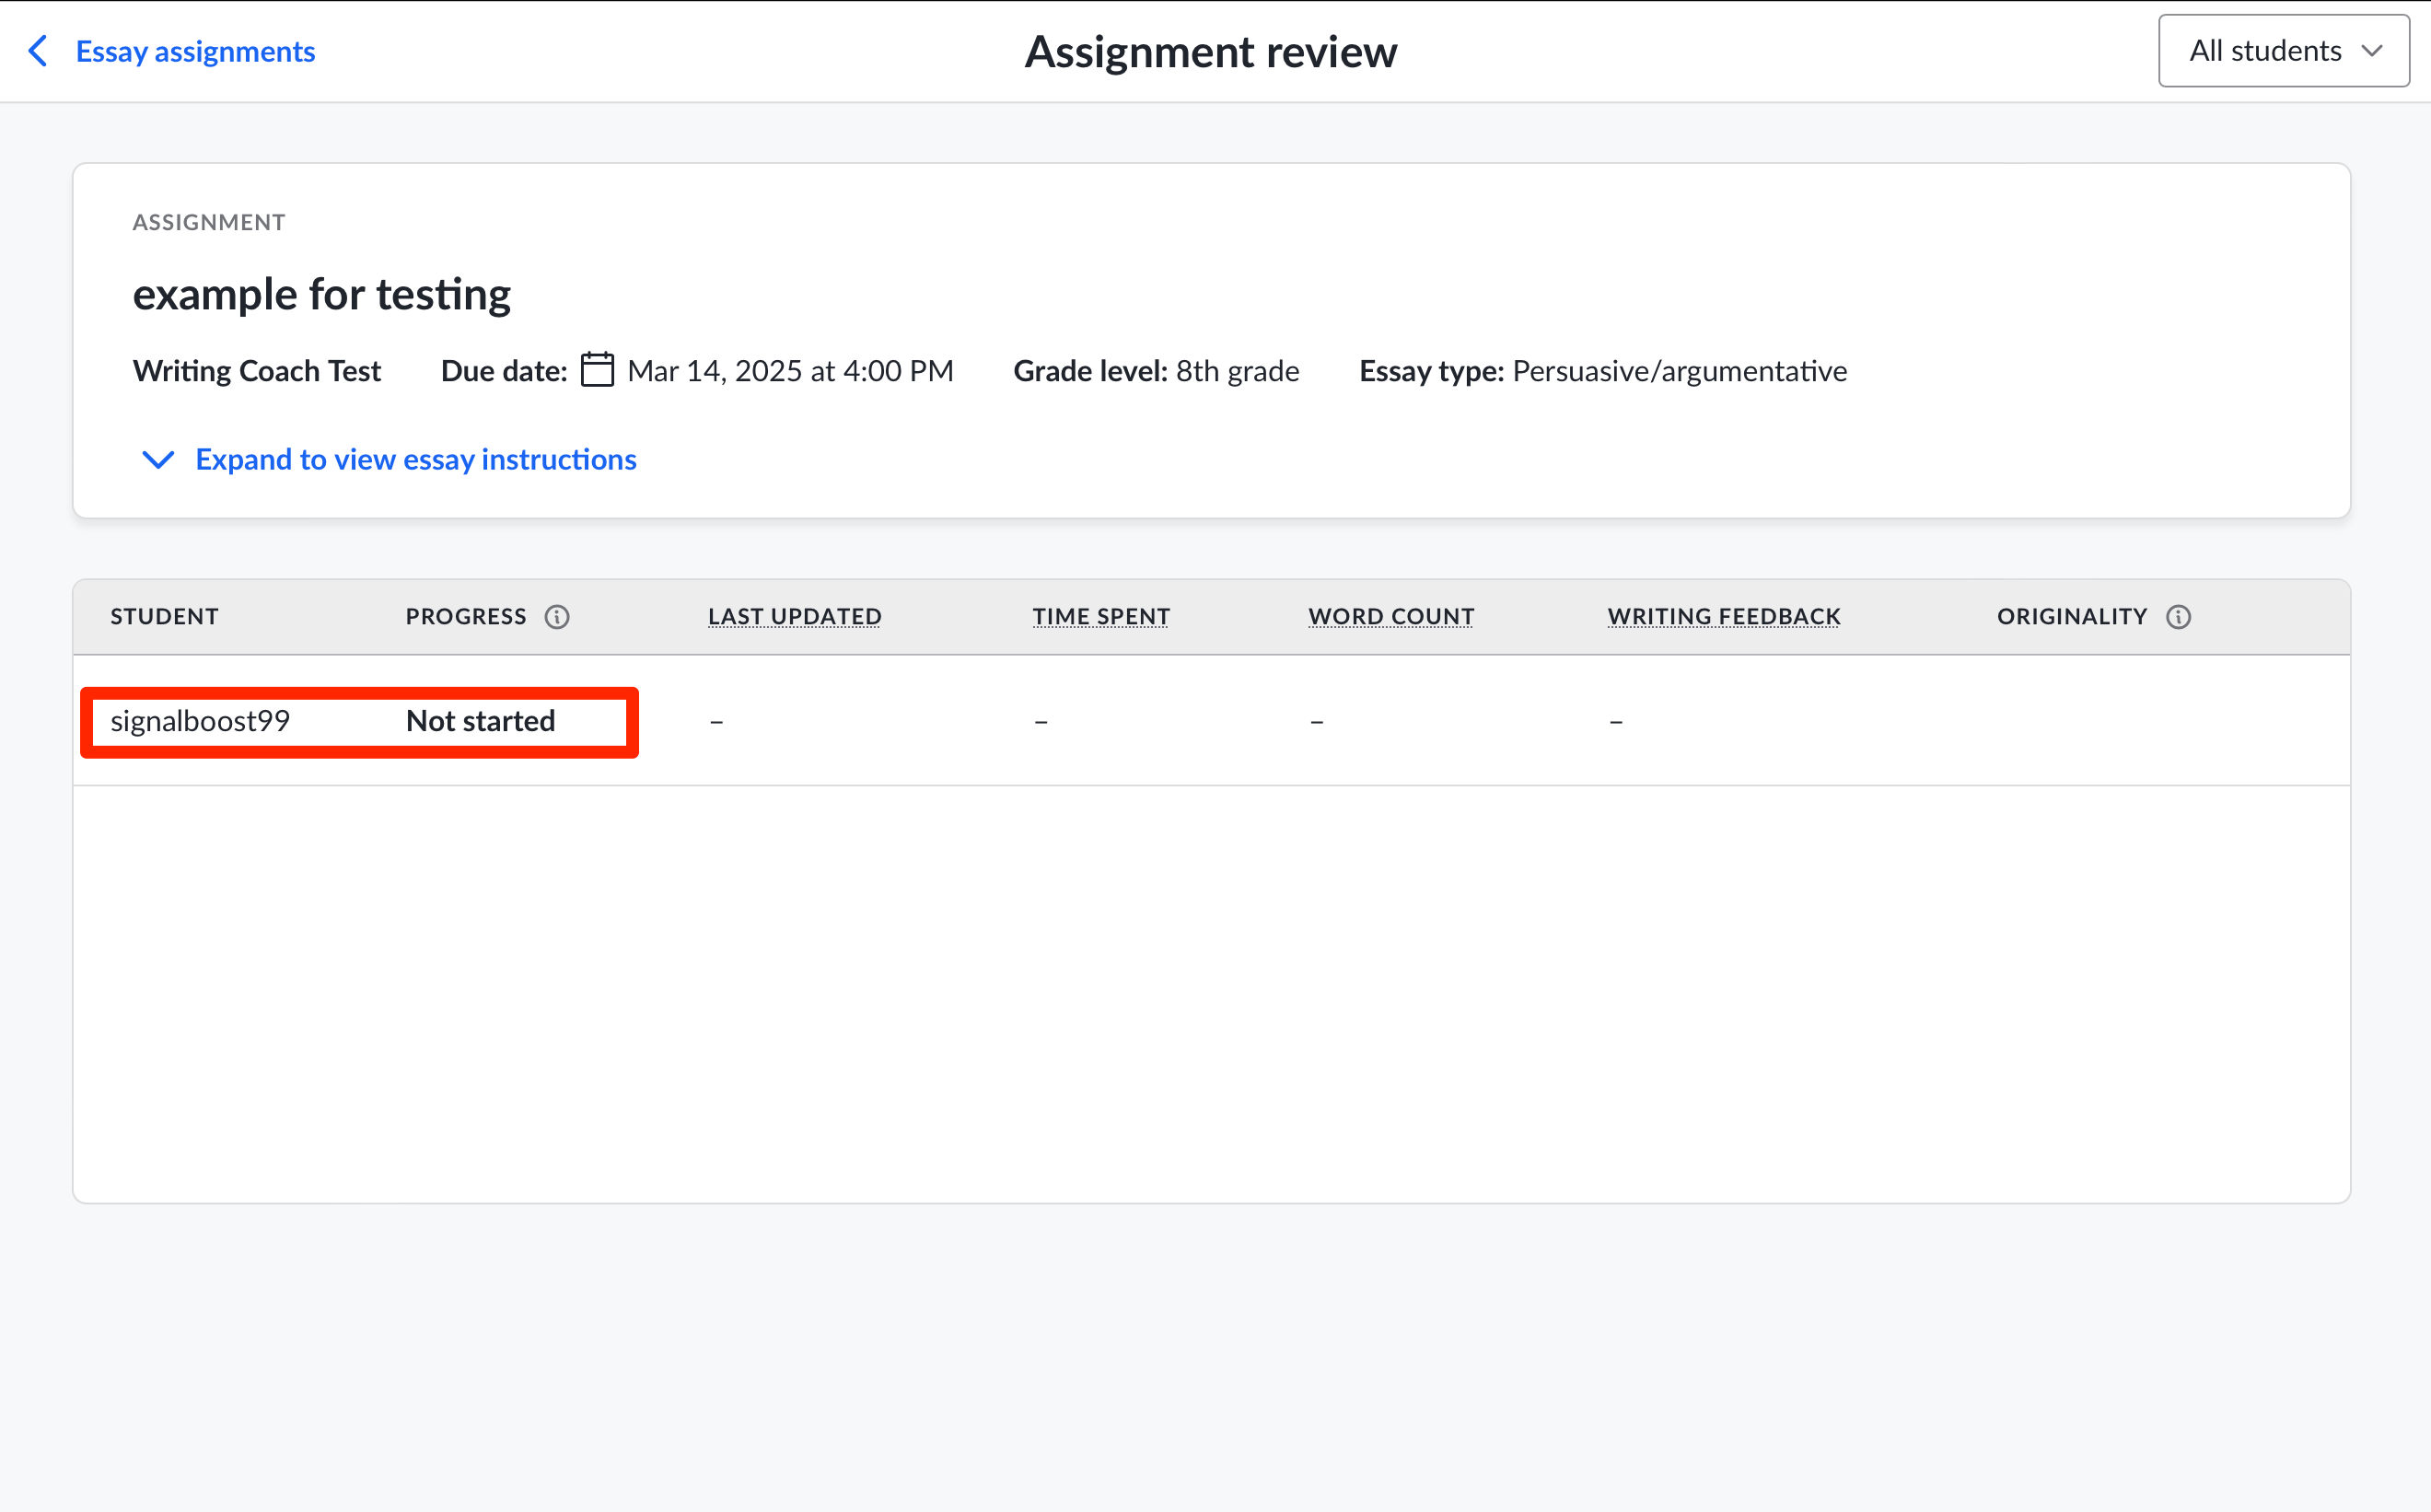Click the Progress column header

pyautogui.click(x=466, y=617)
